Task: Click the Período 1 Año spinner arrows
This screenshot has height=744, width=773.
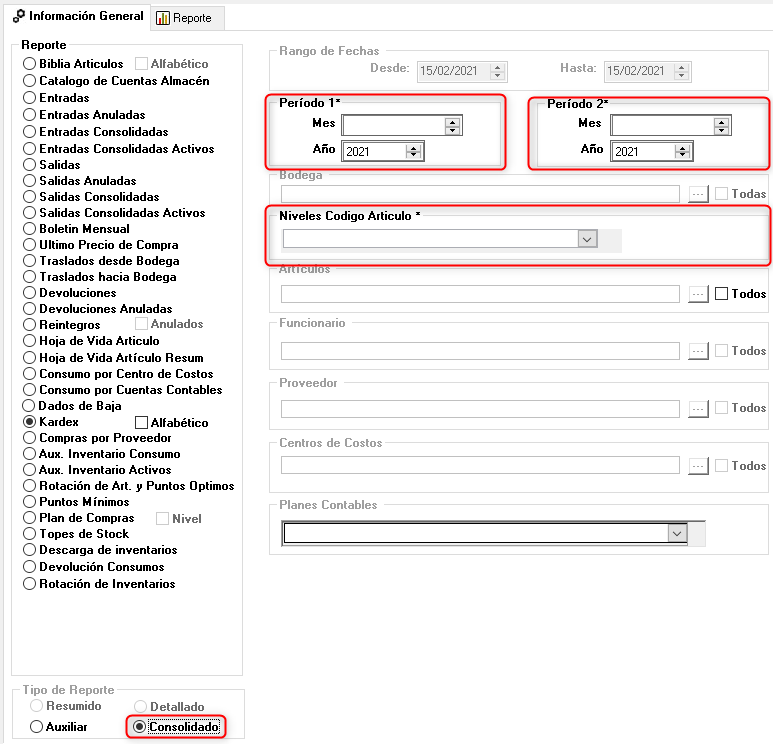Action: coord(413,152)
